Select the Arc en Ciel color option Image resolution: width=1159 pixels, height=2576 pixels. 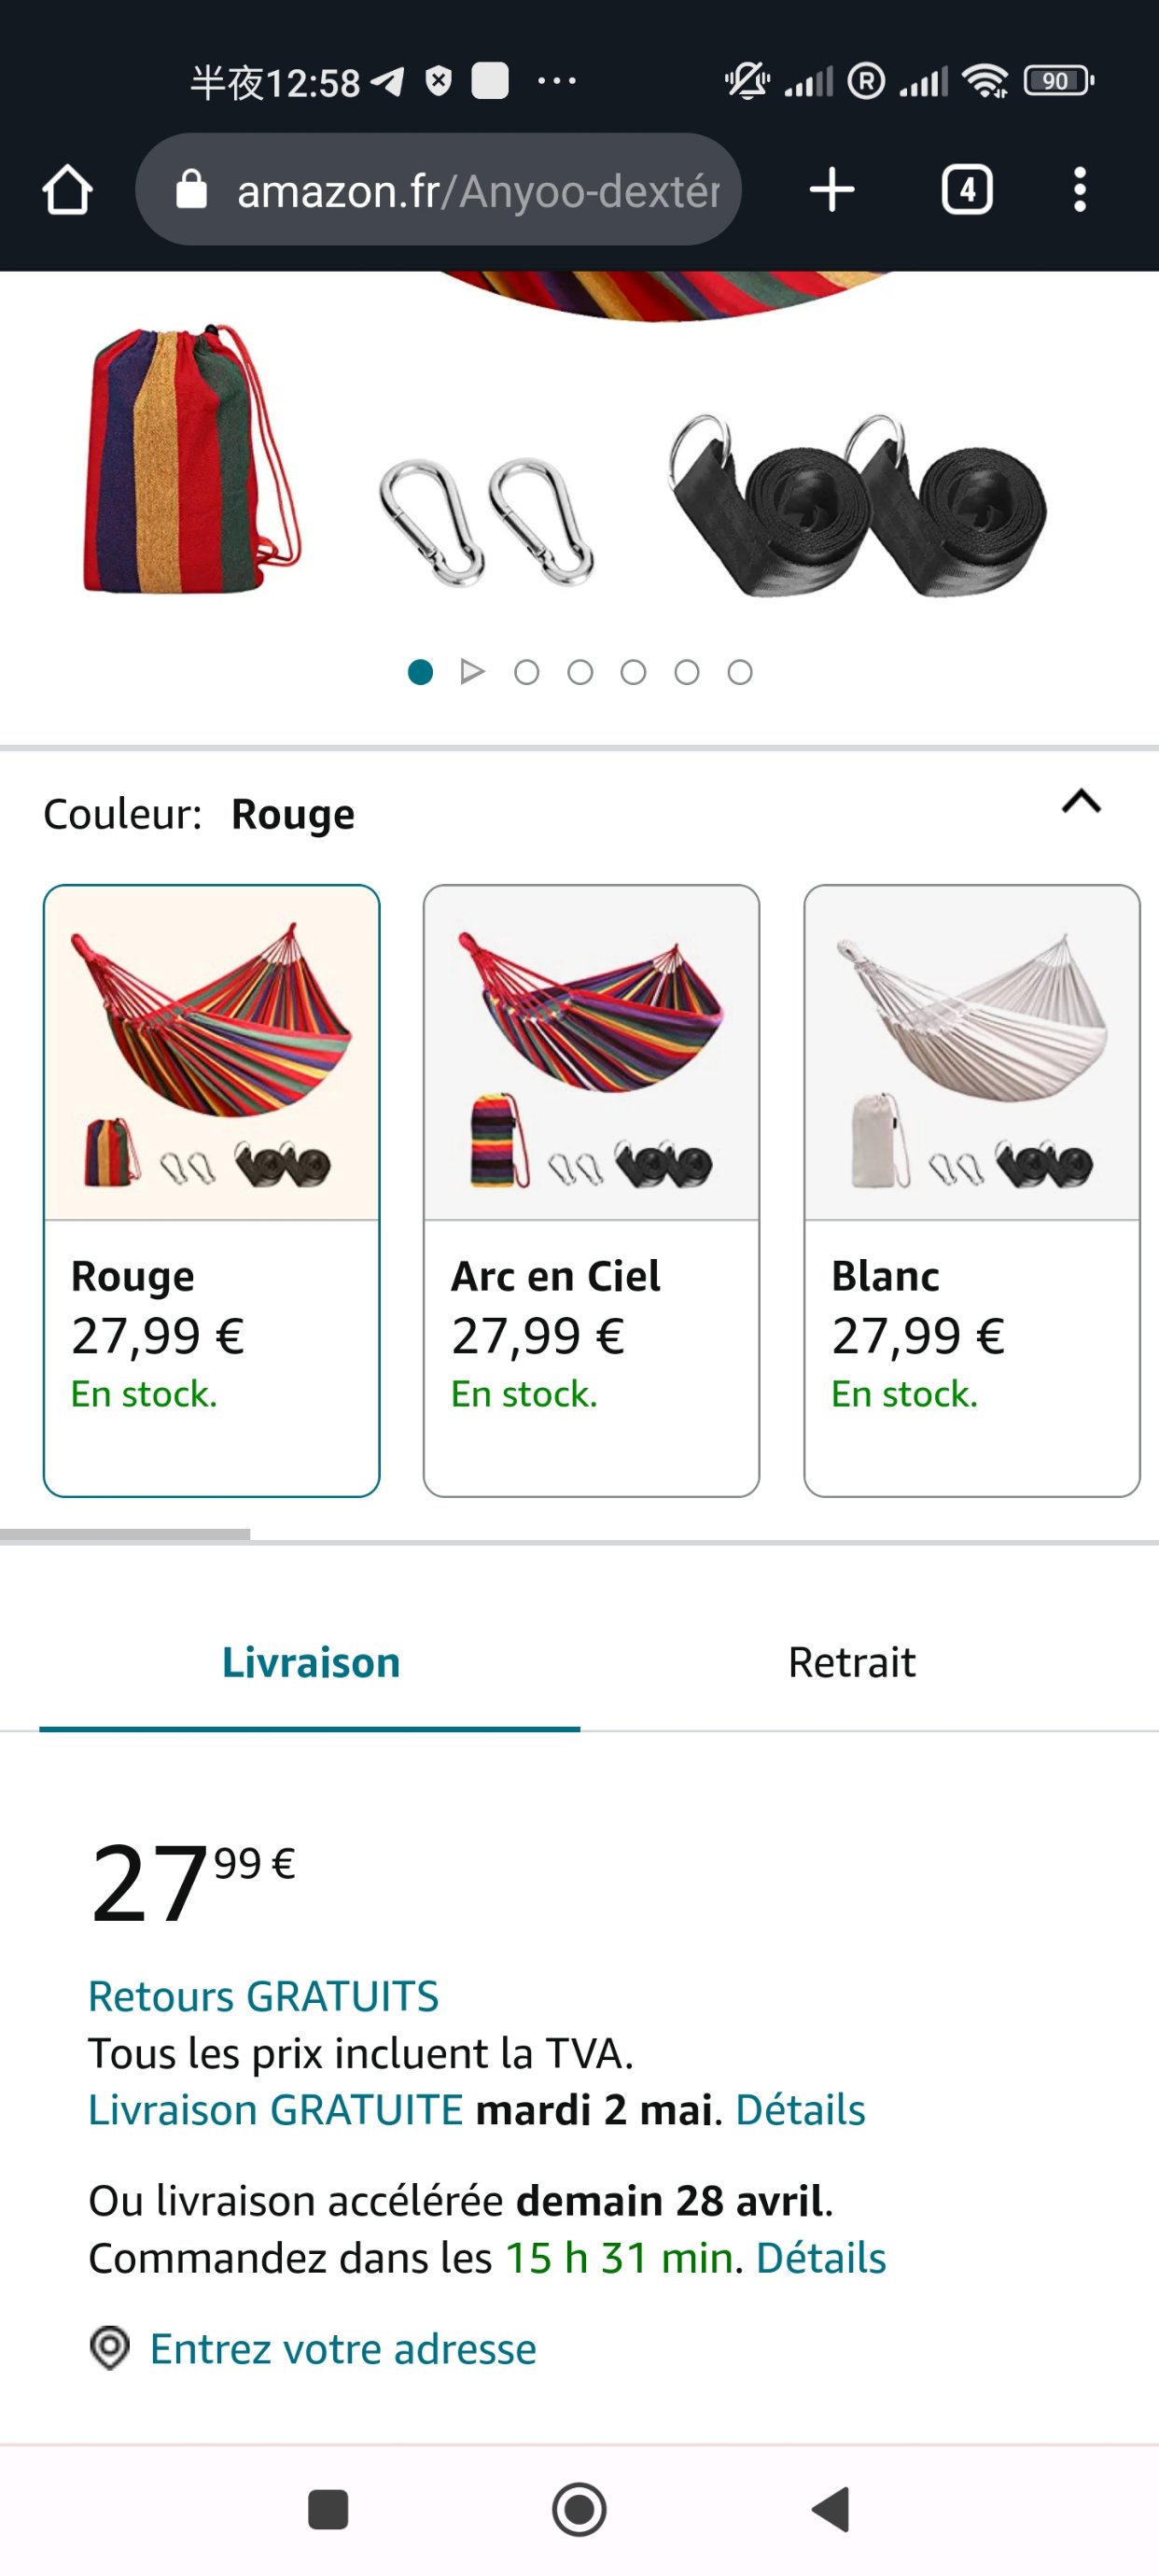tap(591, 1190)
